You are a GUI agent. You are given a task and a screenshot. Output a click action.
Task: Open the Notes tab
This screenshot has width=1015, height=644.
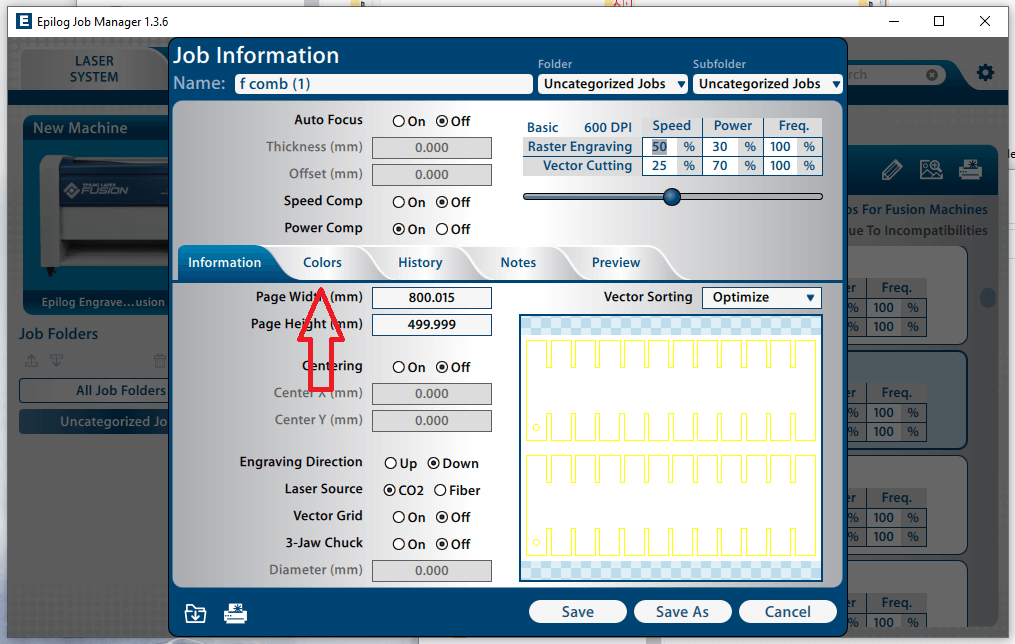518,263
